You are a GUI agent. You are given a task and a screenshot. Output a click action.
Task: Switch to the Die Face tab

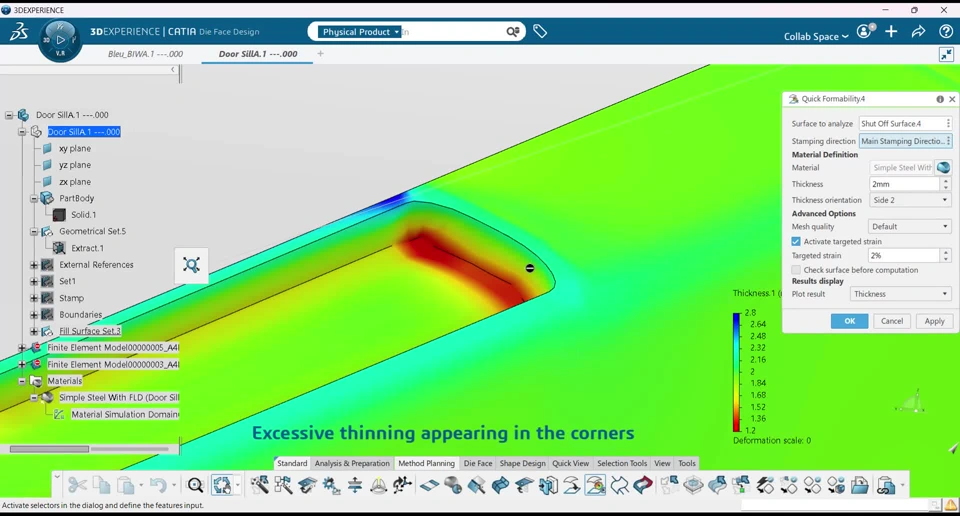coord(478,463)
